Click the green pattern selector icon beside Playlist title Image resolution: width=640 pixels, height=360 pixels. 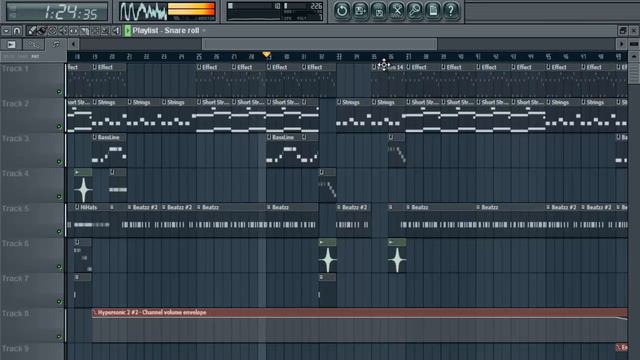point(128,31)
